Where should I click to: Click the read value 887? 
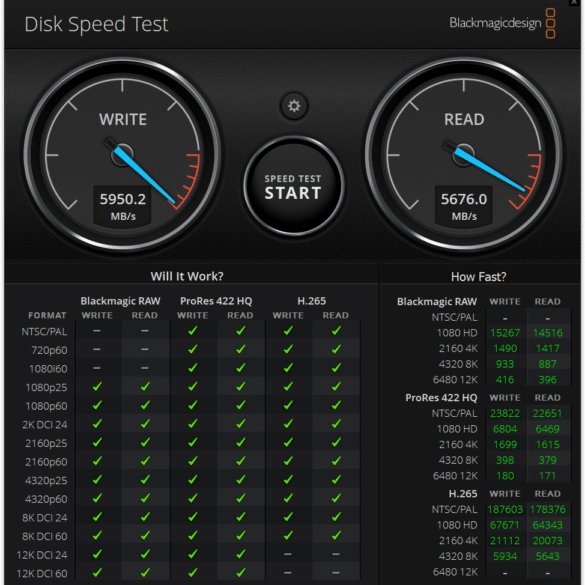point(547,364)
